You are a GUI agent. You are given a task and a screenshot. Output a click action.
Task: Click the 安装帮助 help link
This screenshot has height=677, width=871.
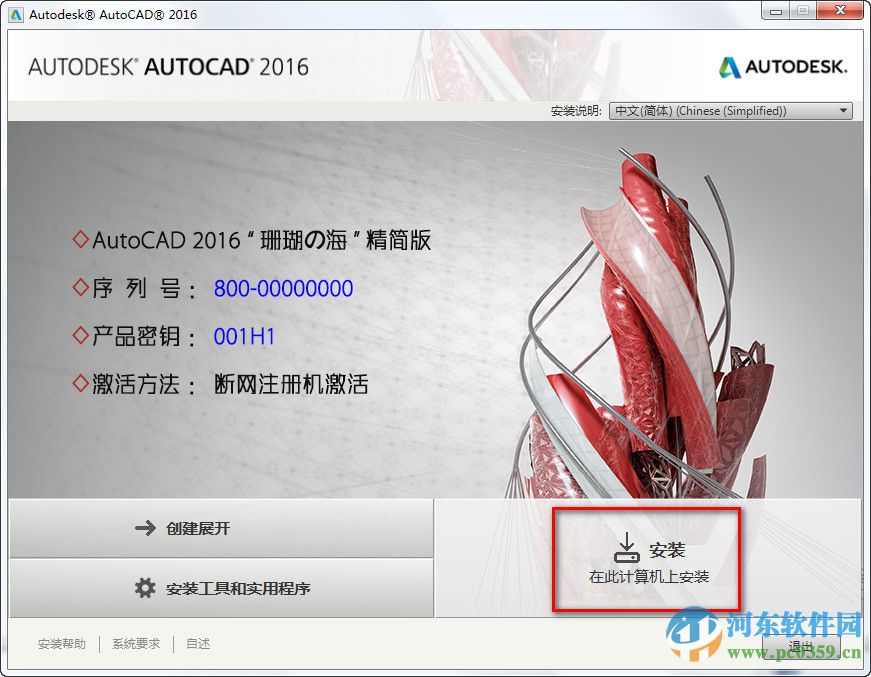click(x=62, y=643)
